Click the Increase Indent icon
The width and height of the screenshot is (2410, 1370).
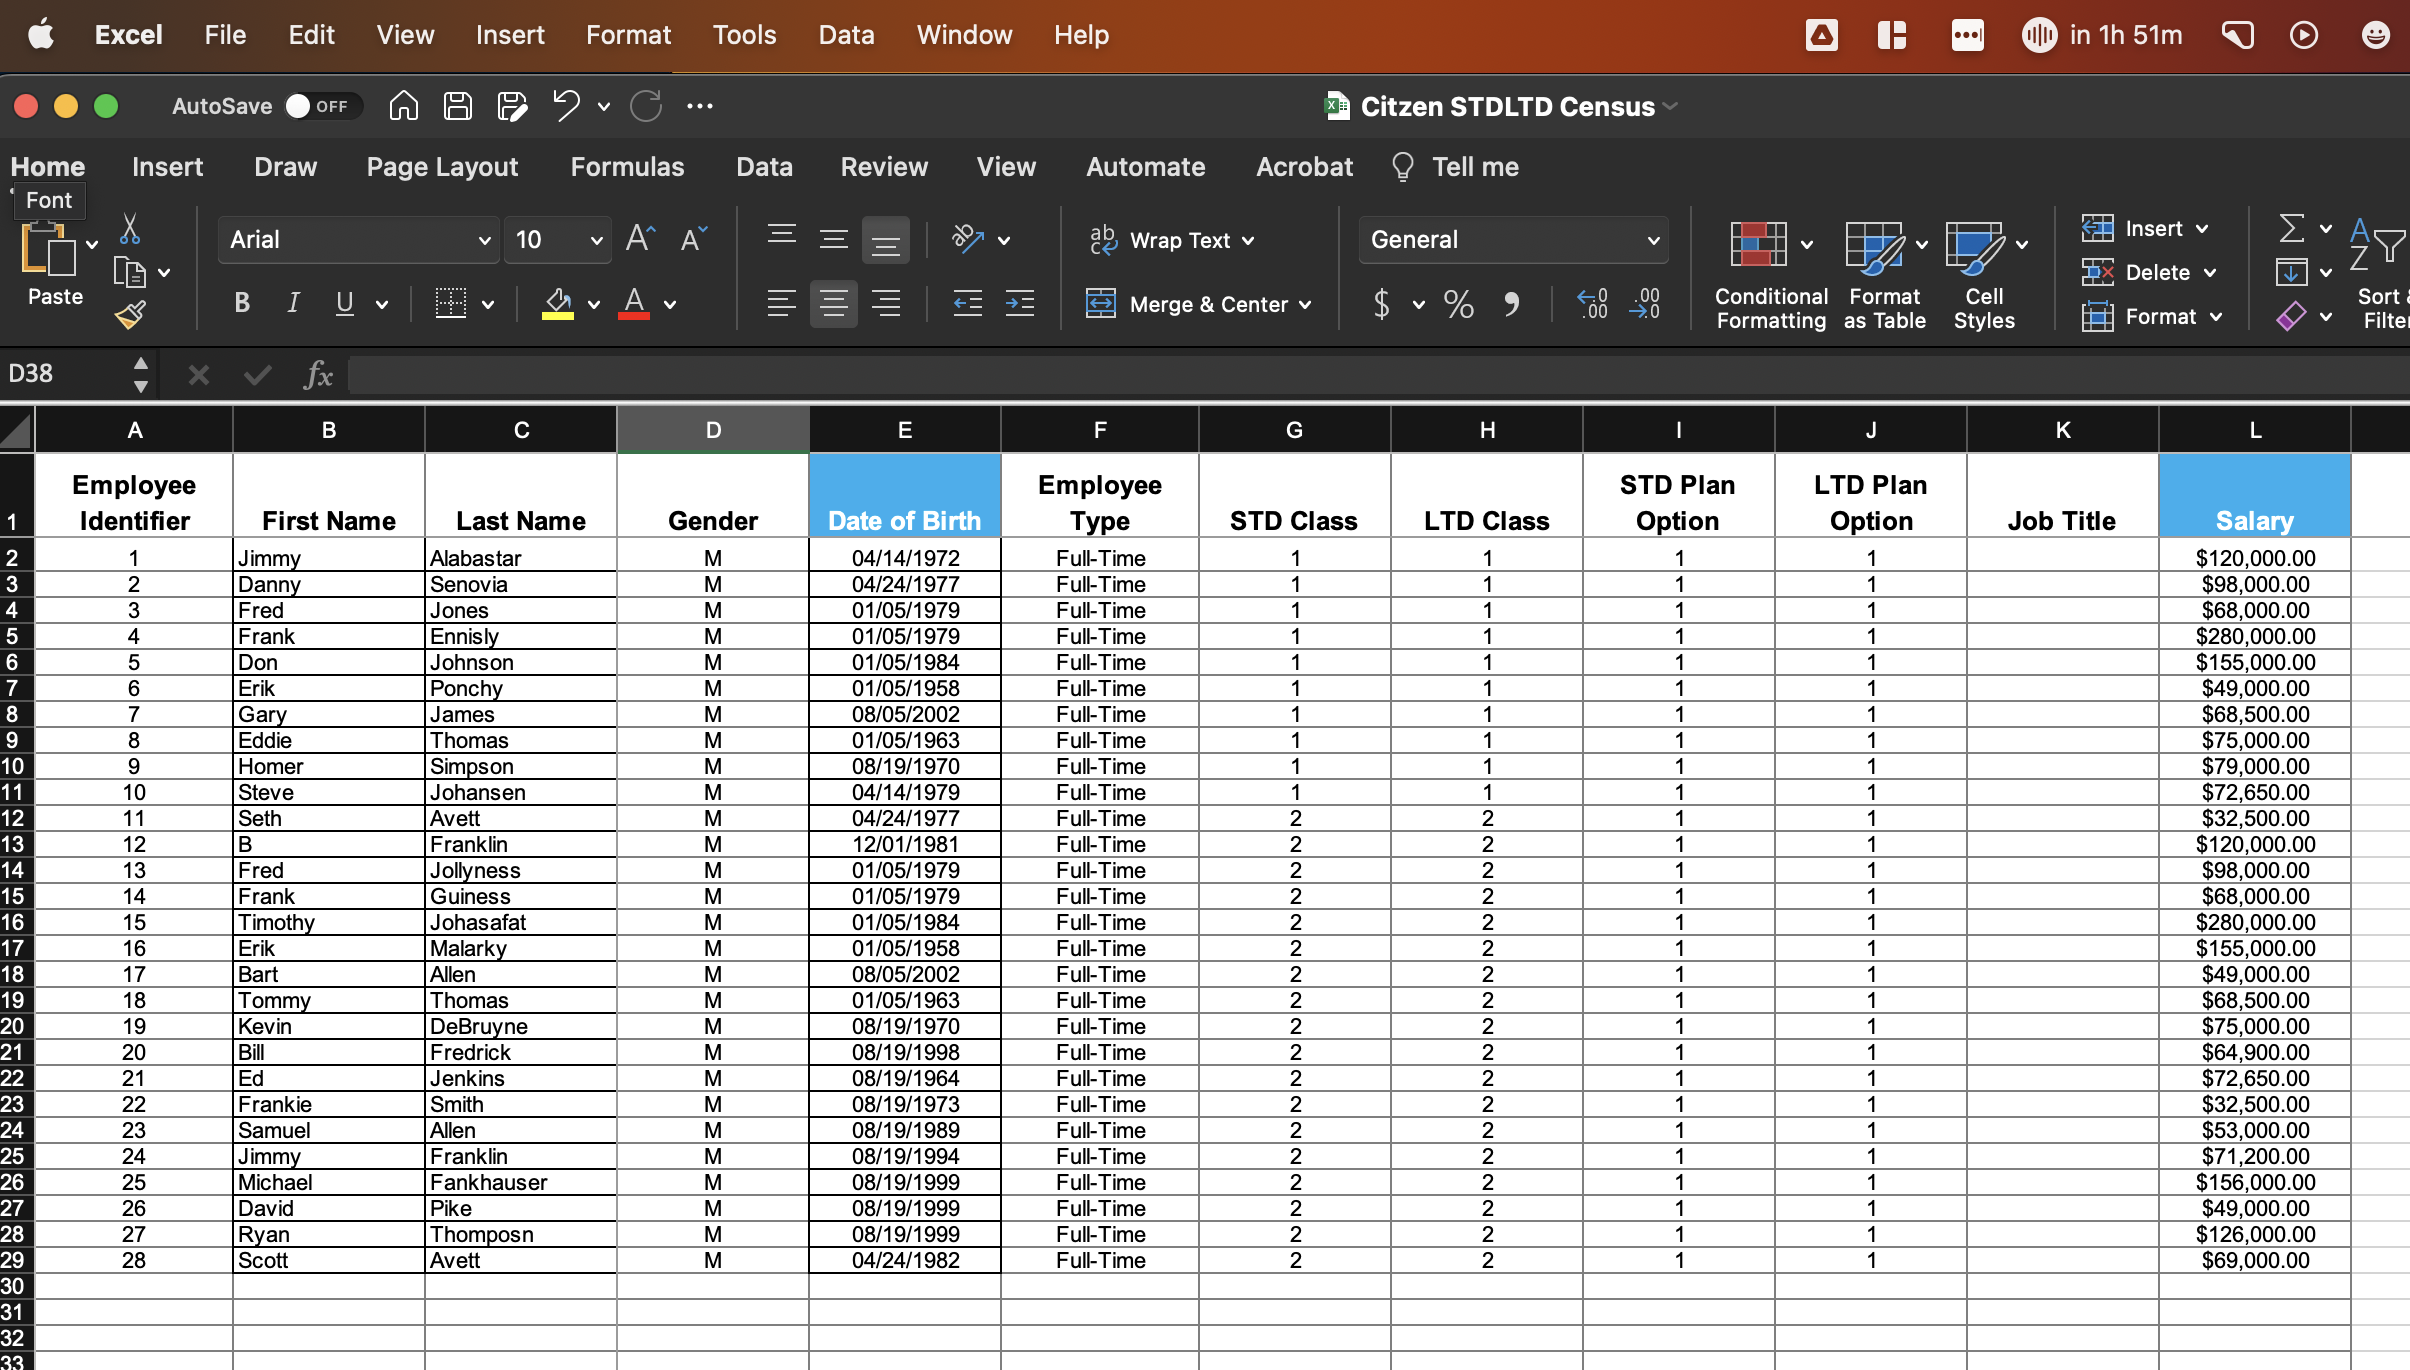pos(1019,303)
